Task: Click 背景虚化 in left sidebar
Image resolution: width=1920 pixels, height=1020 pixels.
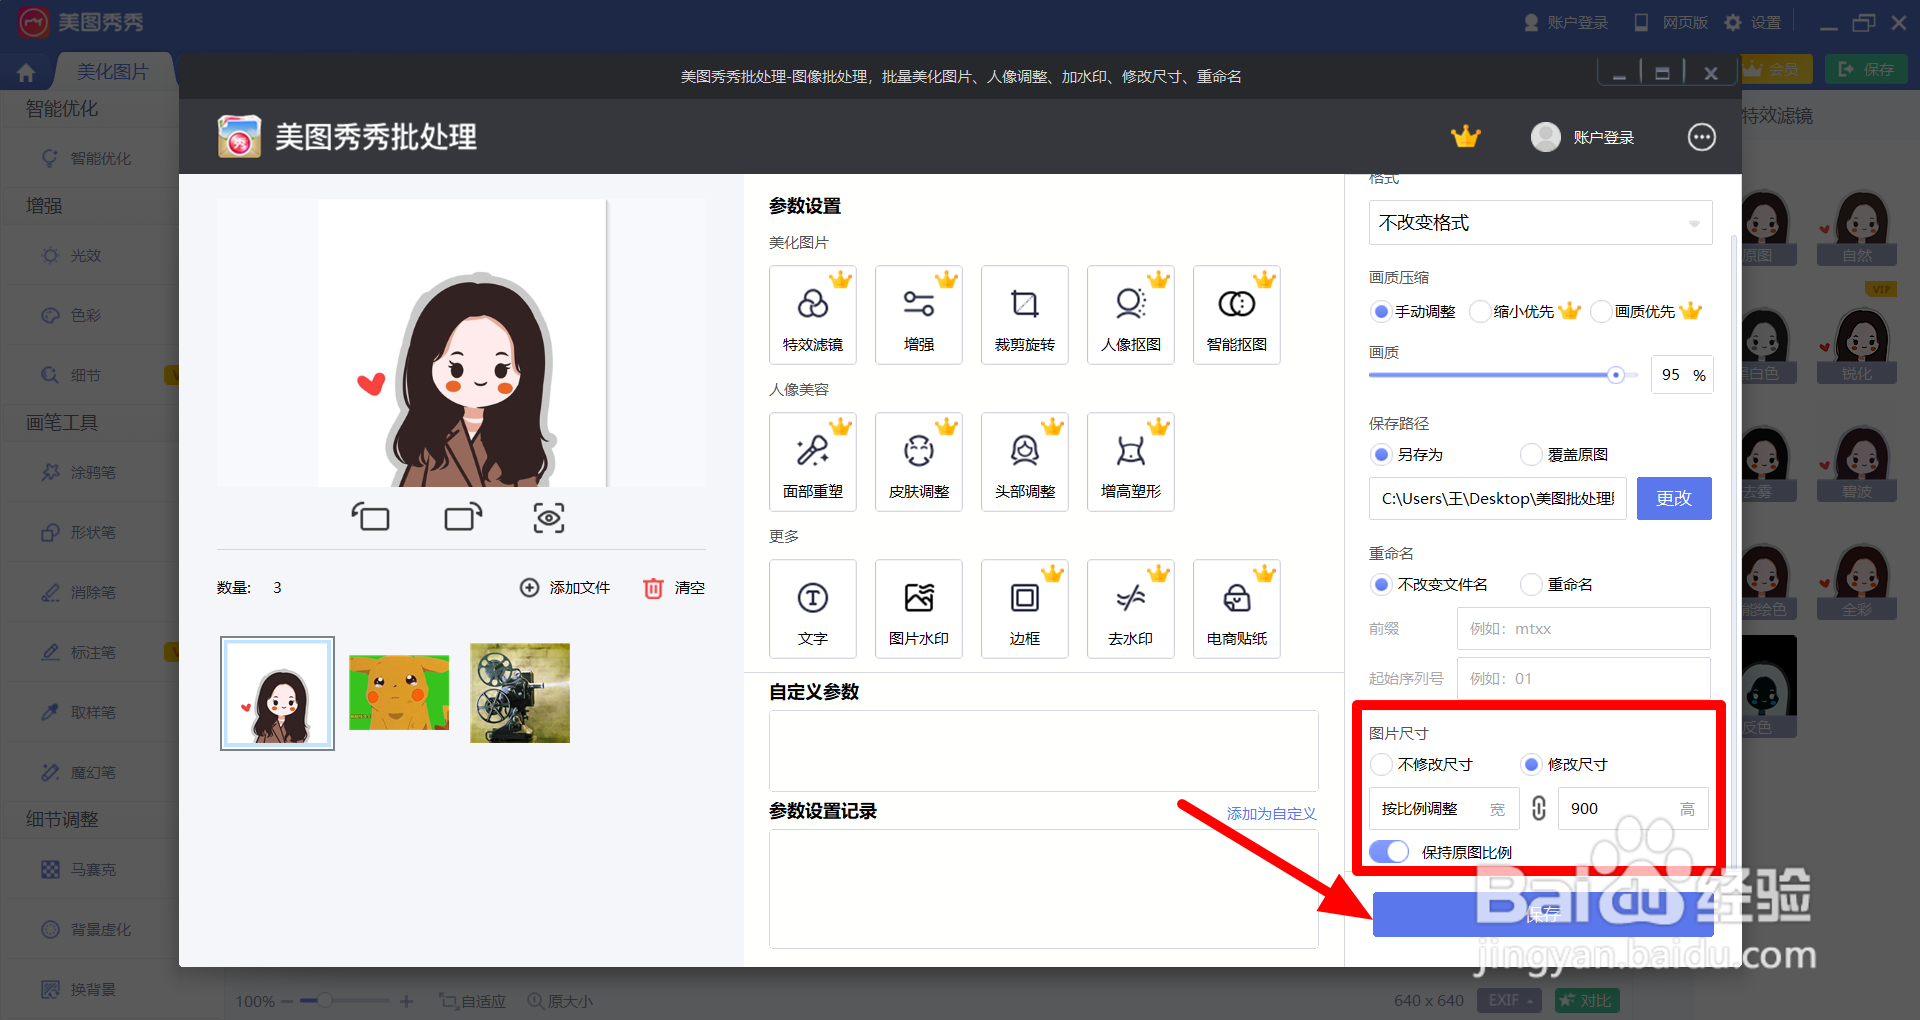Action: [x=87, y=930]
